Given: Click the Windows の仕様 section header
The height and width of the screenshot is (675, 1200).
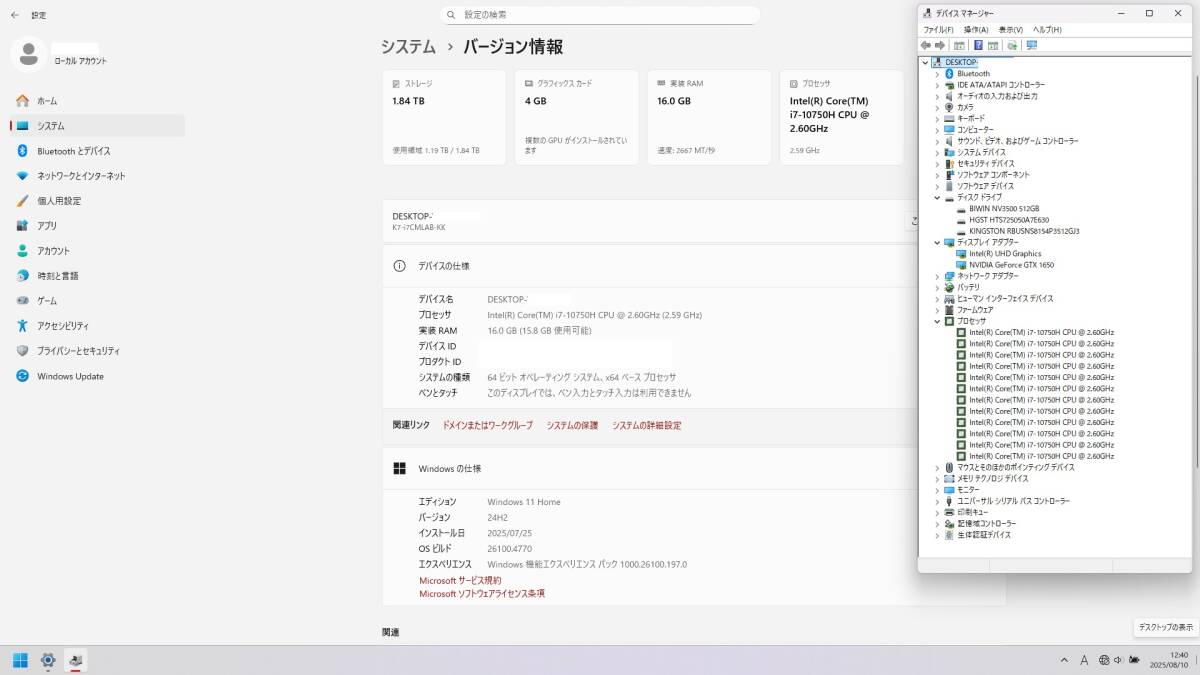Looking at the screenshot, I should pyautogui.click(x=694, y=468).
